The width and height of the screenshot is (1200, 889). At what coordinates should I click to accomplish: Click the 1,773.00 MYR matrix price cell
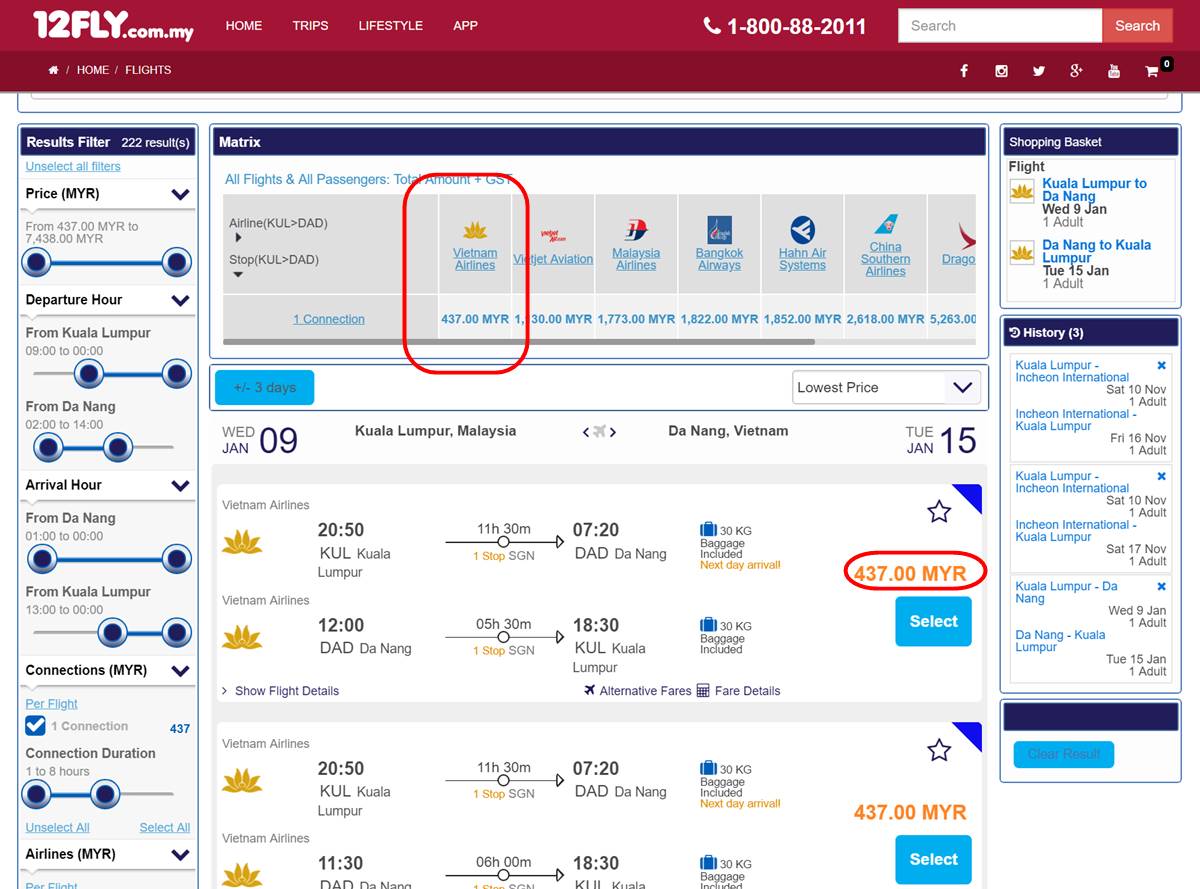(x=636, y=319)
